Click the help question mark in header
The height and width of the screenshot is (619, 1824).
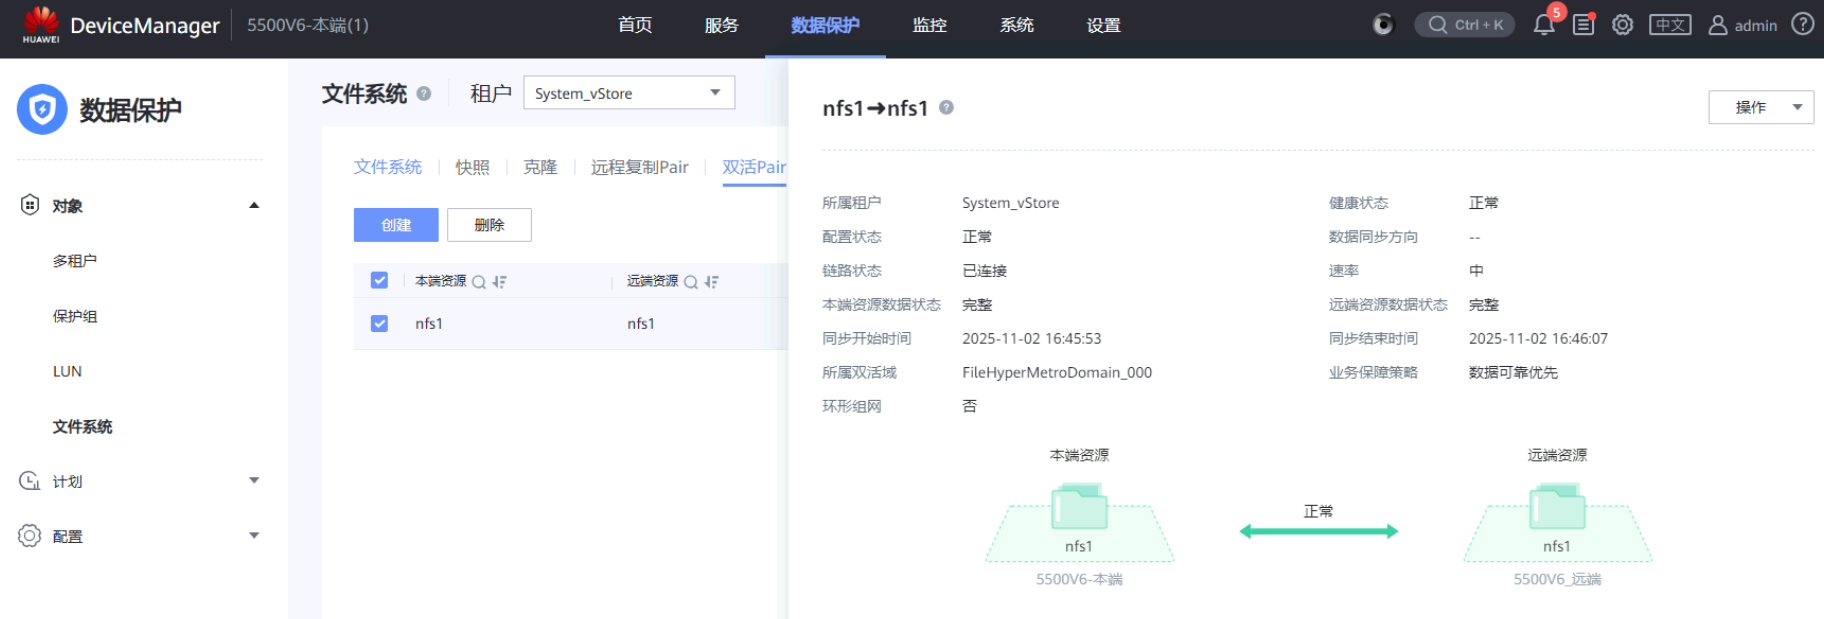(1802, 24)
